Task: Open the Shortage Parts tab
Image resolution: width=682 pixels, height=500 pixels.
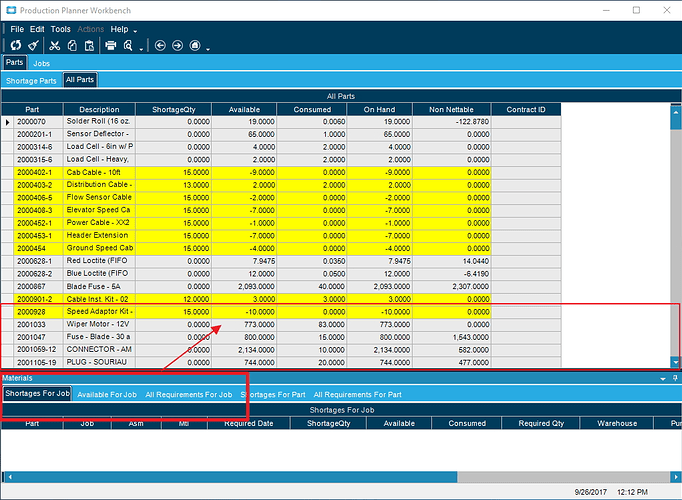Action: click(31, 81)
